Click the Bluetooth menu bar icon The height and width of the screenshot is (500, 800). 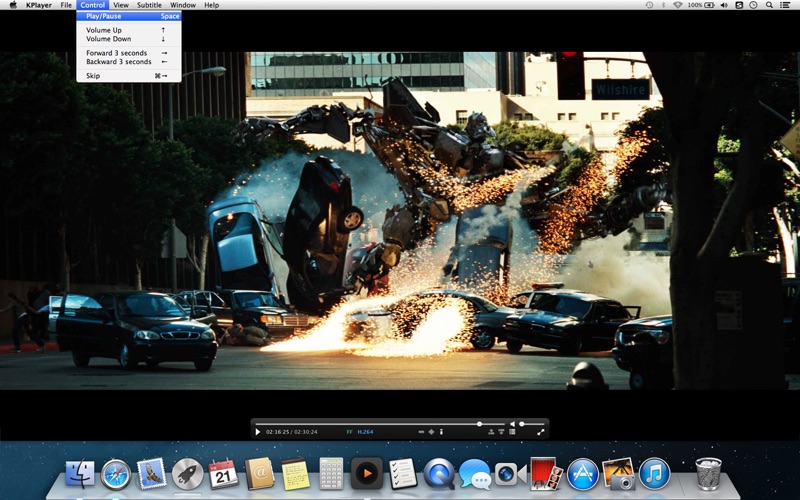(663, 5)
